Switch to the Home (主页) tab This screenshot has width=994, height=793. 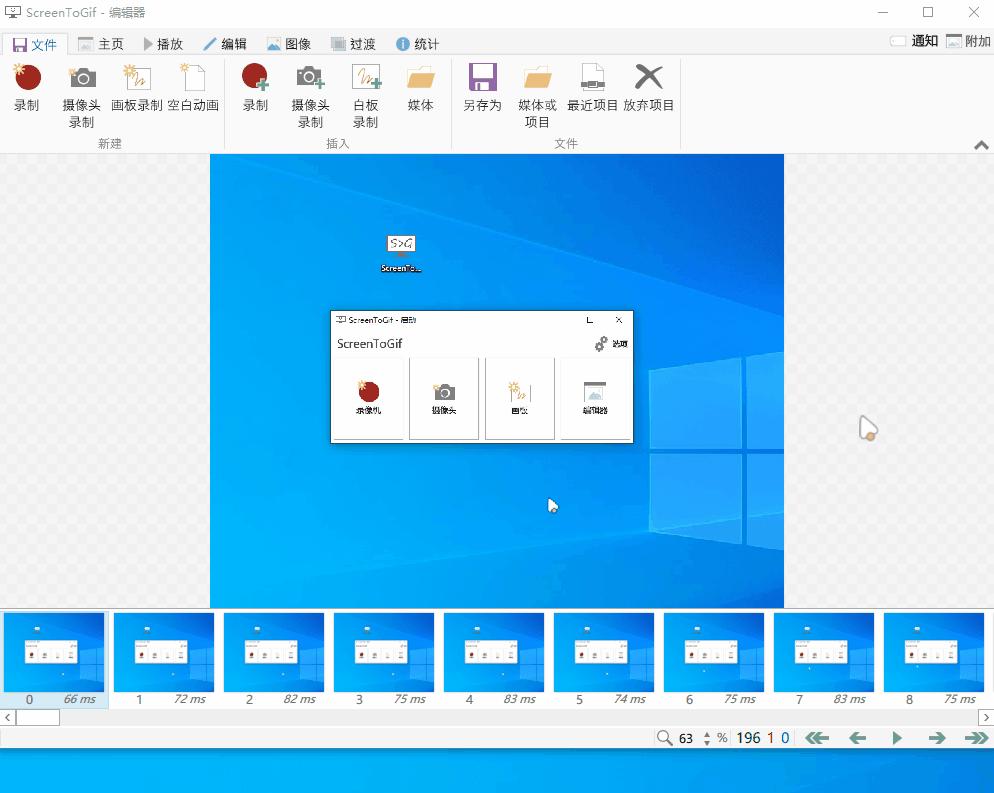103,43
